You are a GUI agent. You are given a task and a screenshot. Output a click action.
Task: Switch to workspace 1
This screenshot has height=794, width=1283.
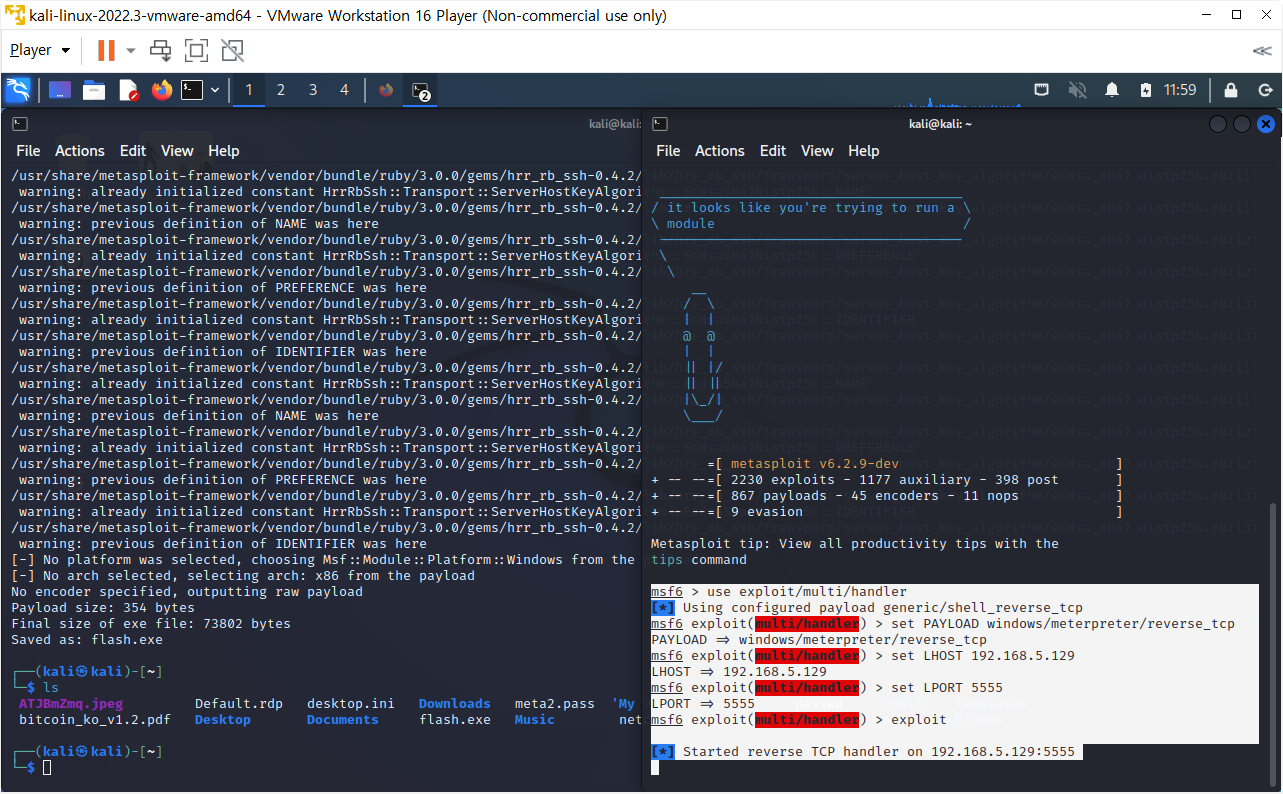249,90
